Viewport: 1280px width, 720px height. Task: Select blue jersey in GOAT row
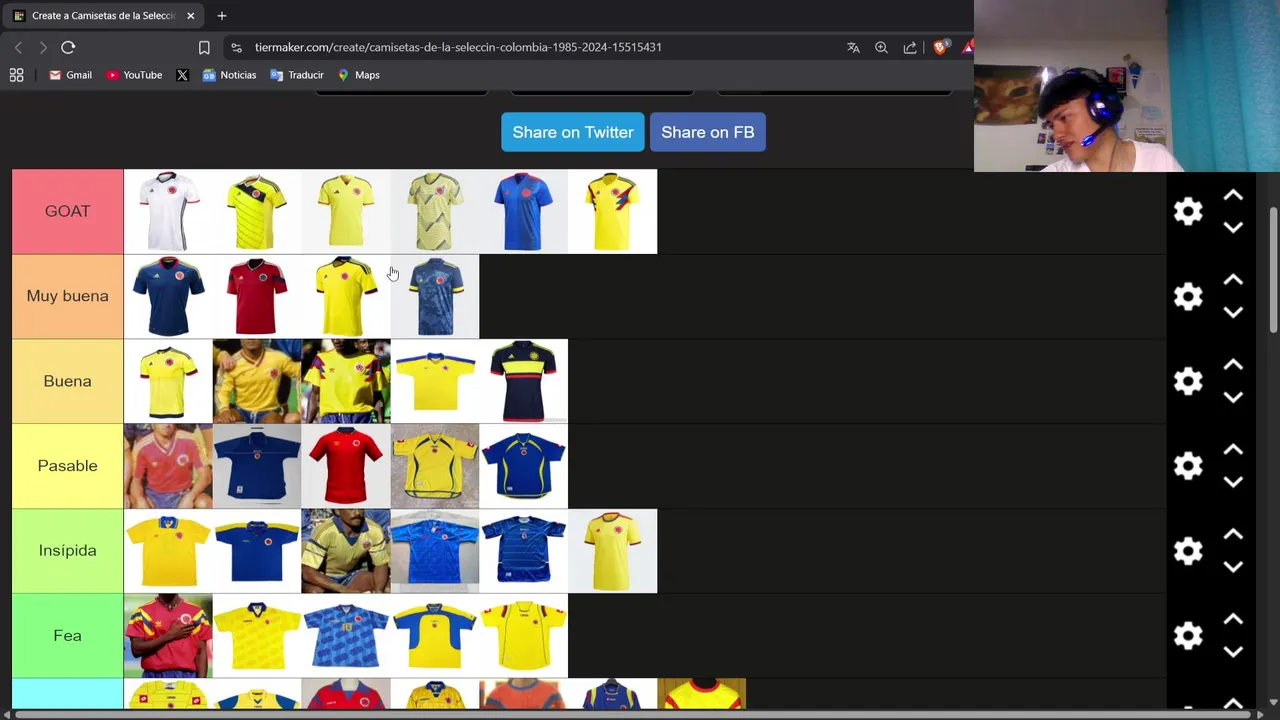point(523,211)
